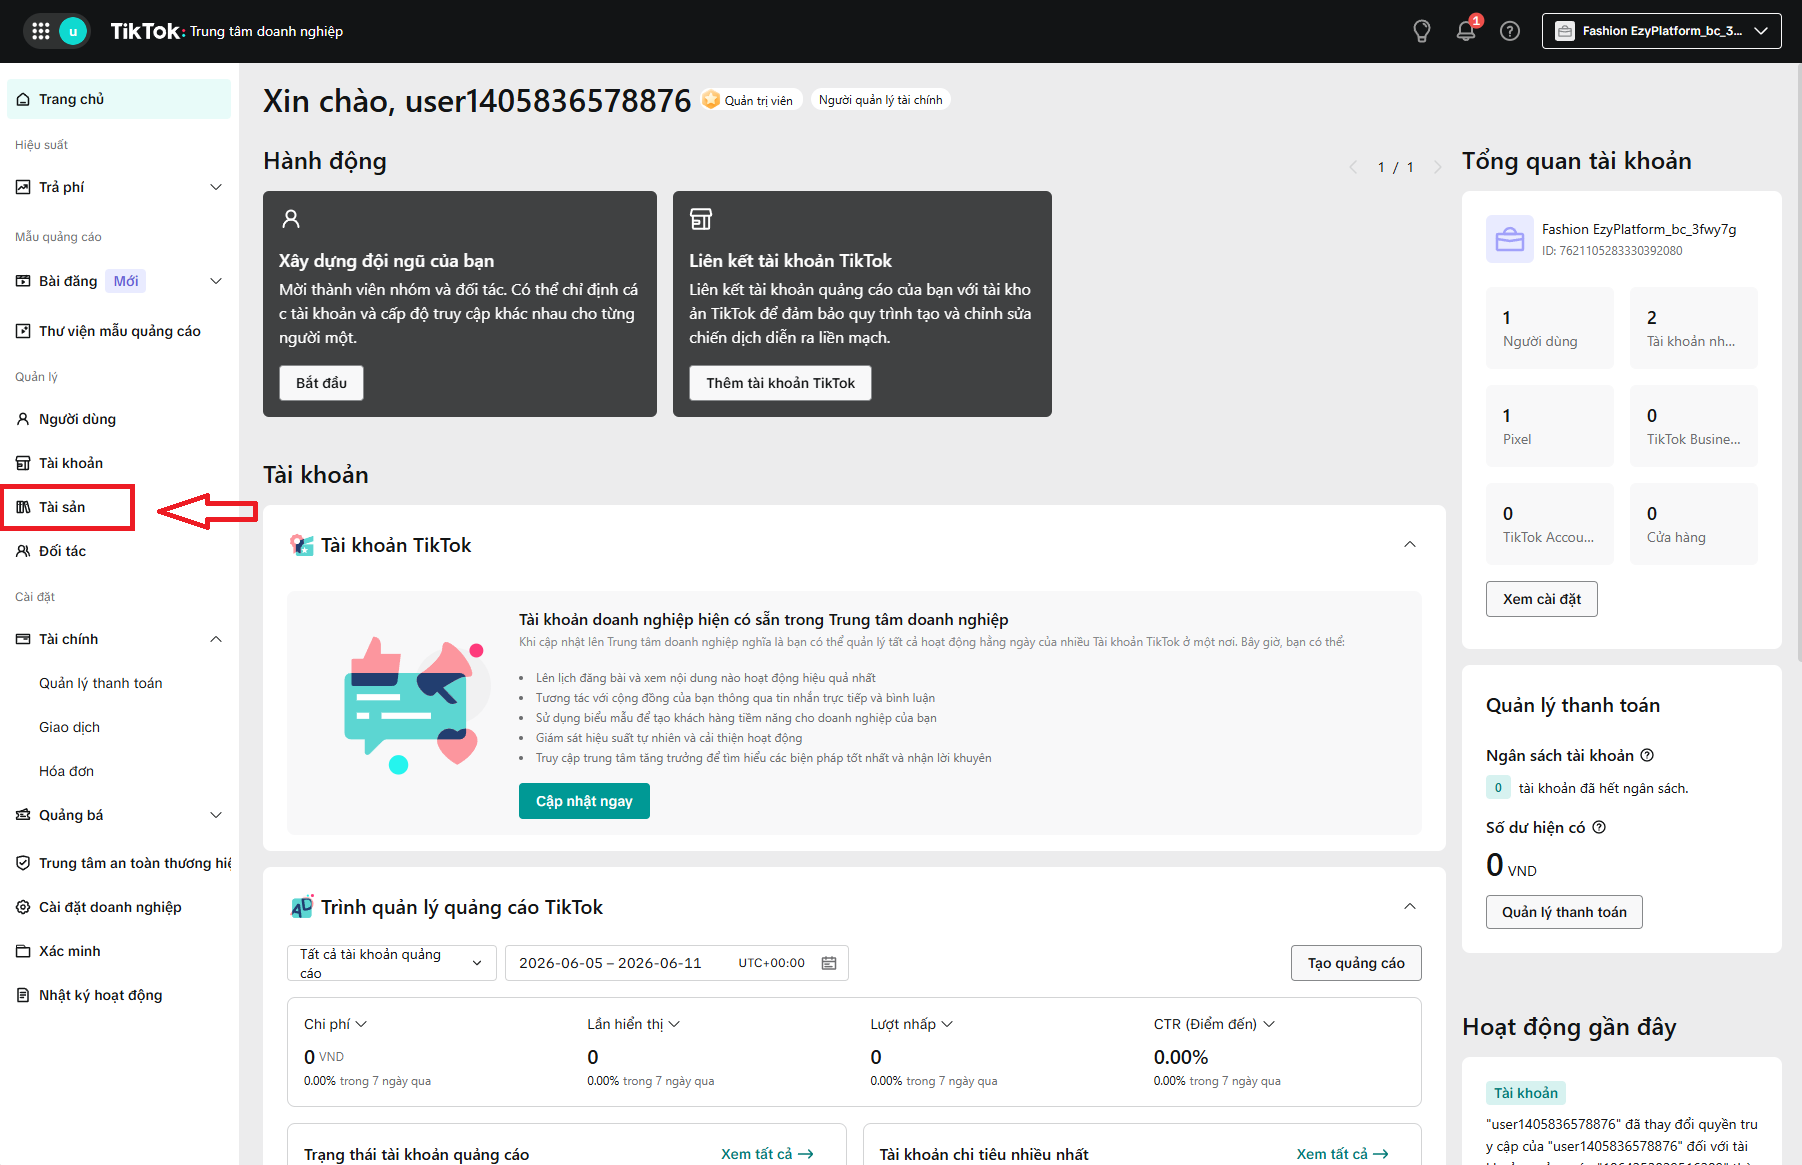Open Trang chủ in sidebar

click(119, 99)
